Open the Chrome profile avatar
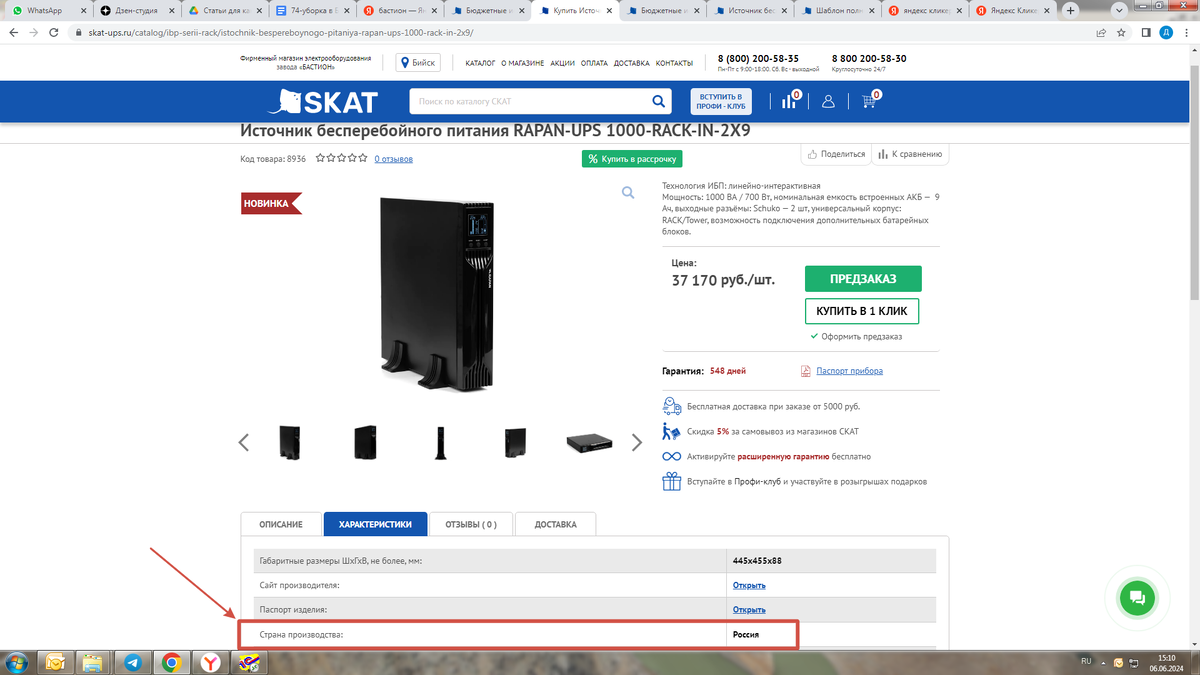The width and height of the screenshot is (1200, 675). (x=1166, y=32)
